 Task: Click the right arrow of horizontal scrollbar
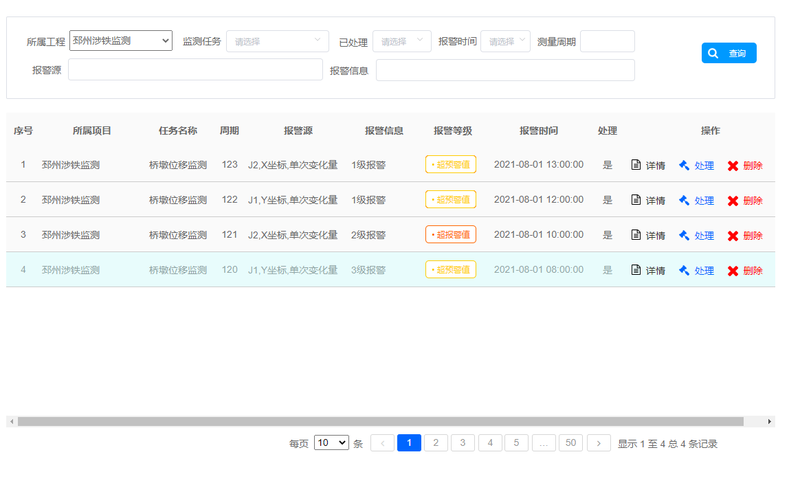click(x=769, y=421)
